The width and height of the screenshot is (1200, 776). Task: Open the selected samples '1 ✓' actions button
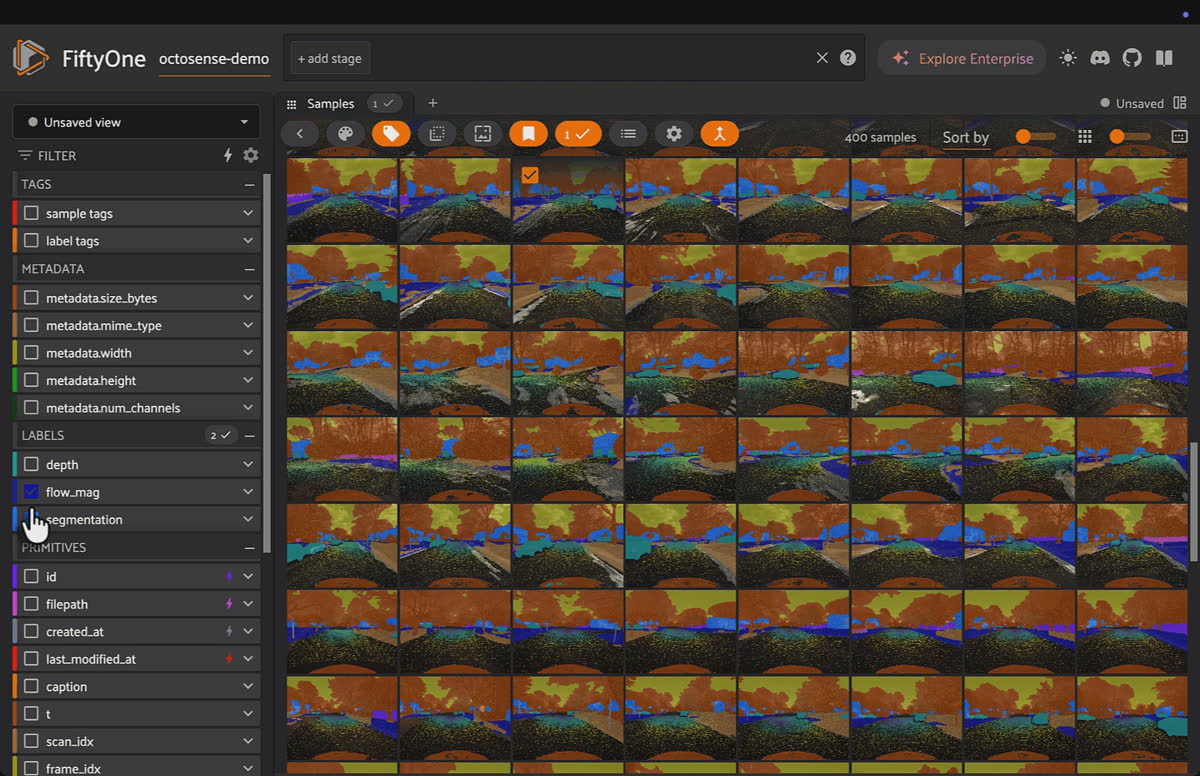pos(578,133)
